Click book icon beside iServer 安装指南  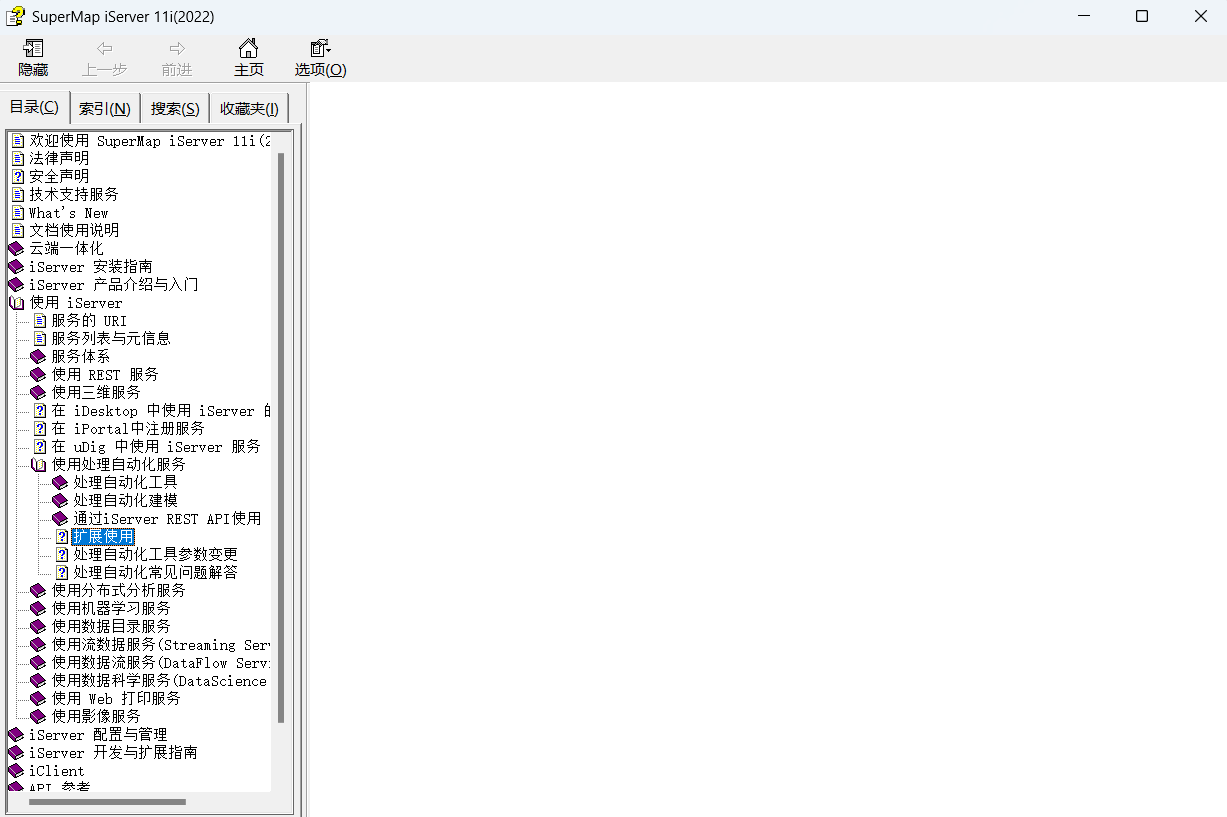click(16, 266)
